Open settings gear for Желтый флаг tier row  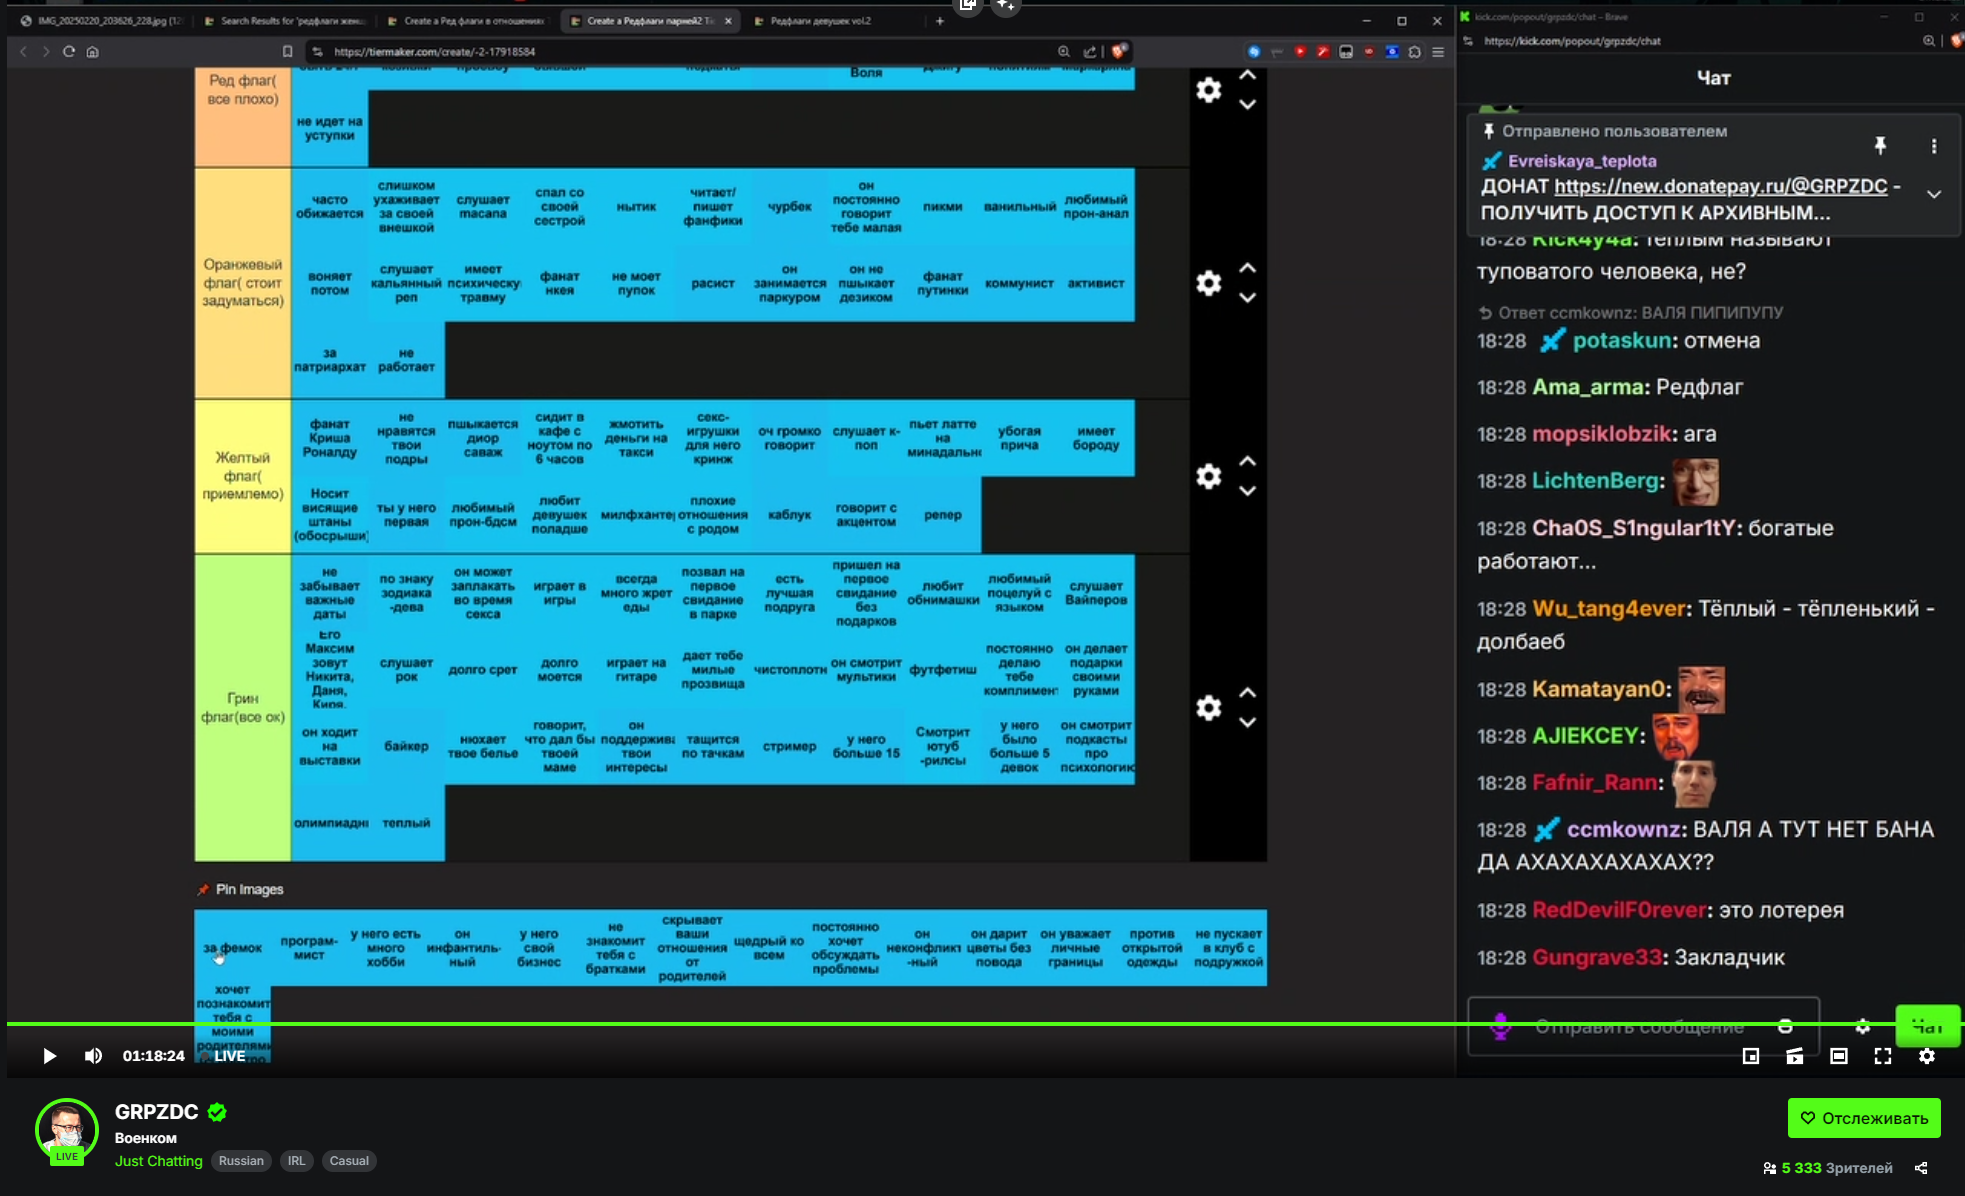[1208, 476]
